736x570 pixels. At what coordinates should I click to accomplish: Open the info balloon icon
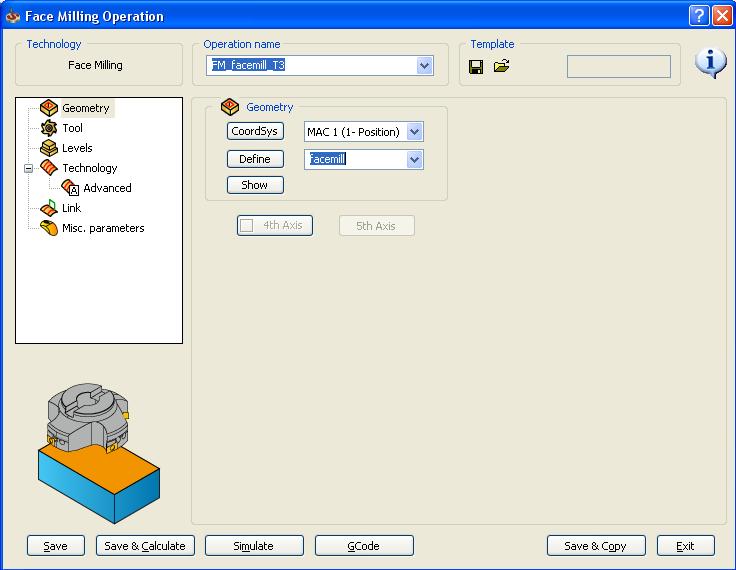coord(711,63)
